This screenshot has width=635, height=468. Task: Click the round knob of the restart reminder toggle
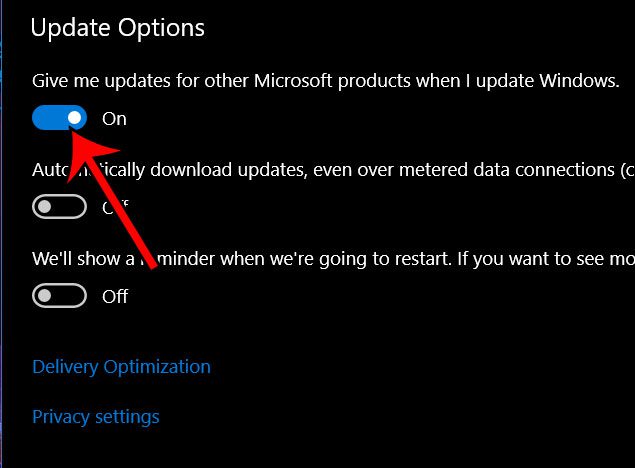pyautogui.click(x=45, y=296)
